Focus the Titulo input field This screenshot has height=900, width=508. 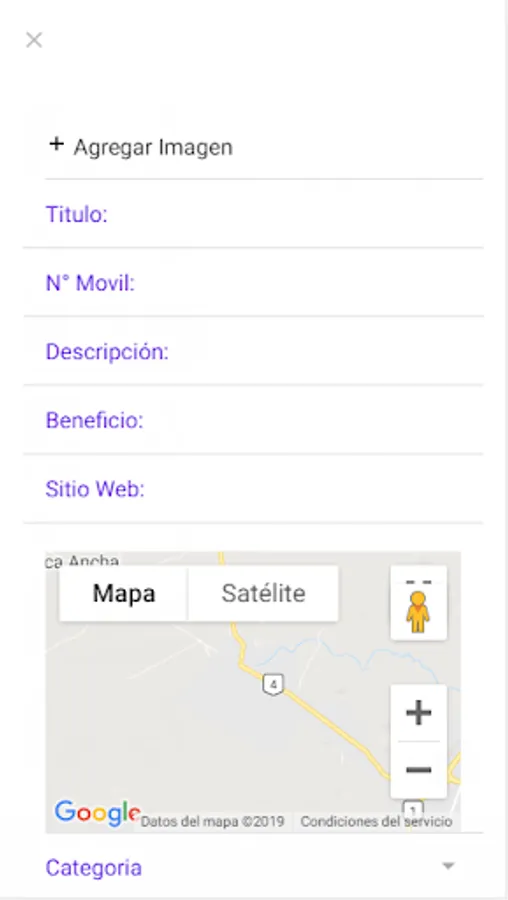253,214
